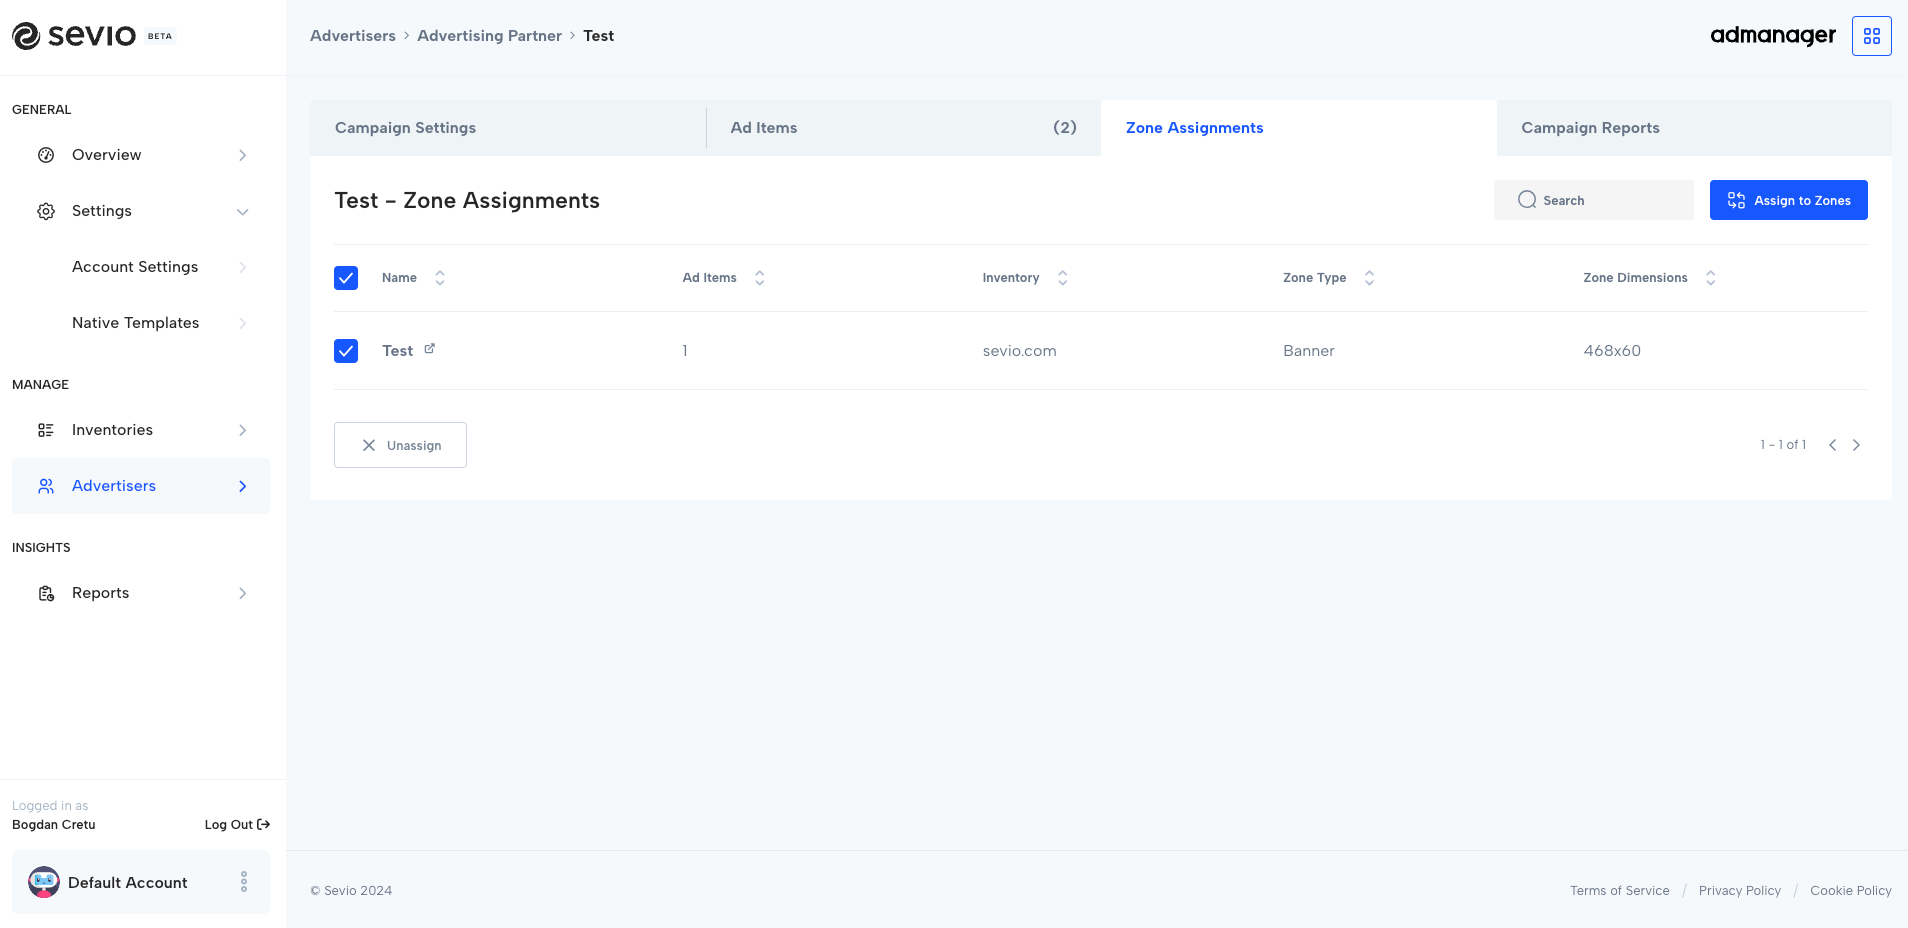This screenshot has width=1908, height=928.
Task: Open external link icon next to Test
Action: (x=430, y=349)
